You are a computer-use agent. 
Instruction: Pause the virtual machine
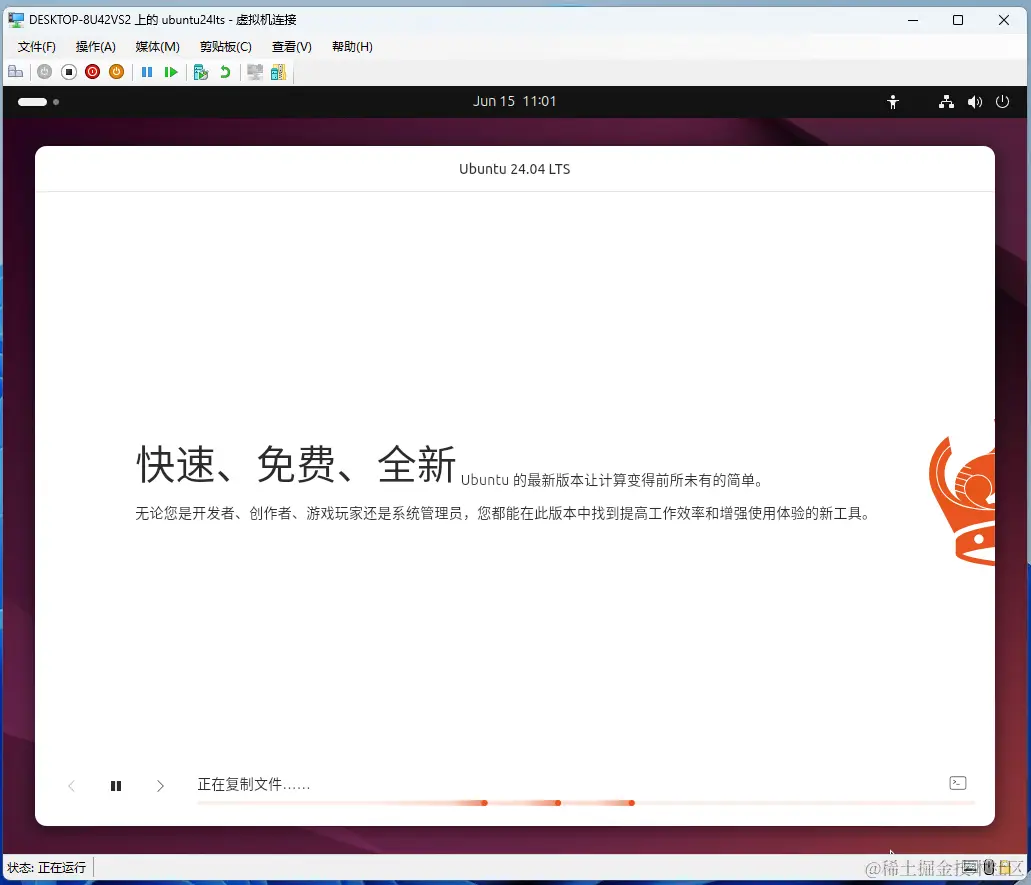tap(145, 71)
